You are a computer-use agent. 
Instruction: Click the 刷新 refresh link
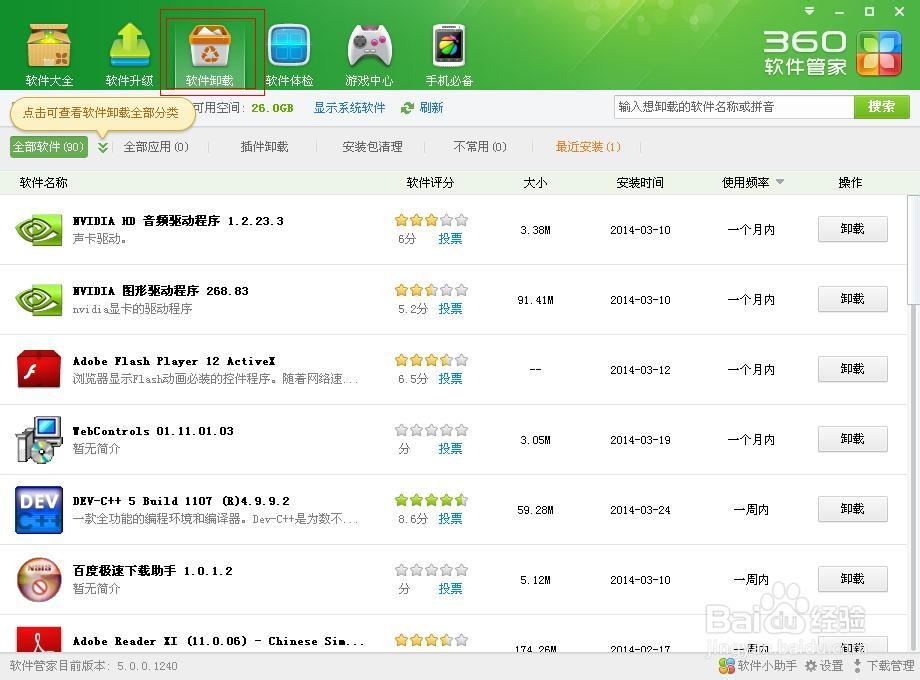431,108
